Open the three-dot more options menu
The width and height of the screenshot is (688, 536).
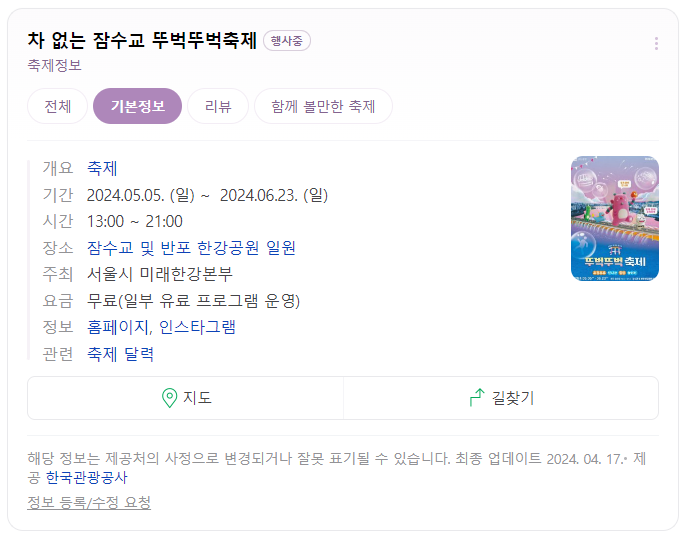coord(656,43)
